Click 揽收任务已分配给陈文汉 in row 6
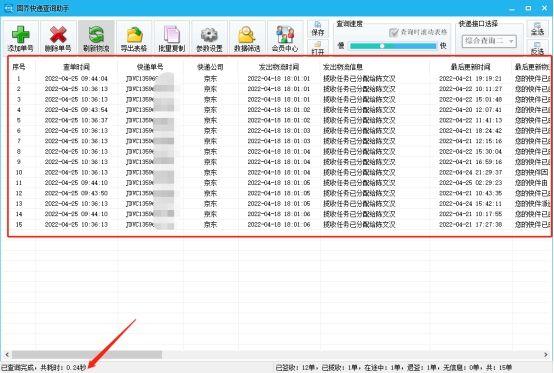Image resolution: width=554 pixels, height=373 pixels. (359, 131)
